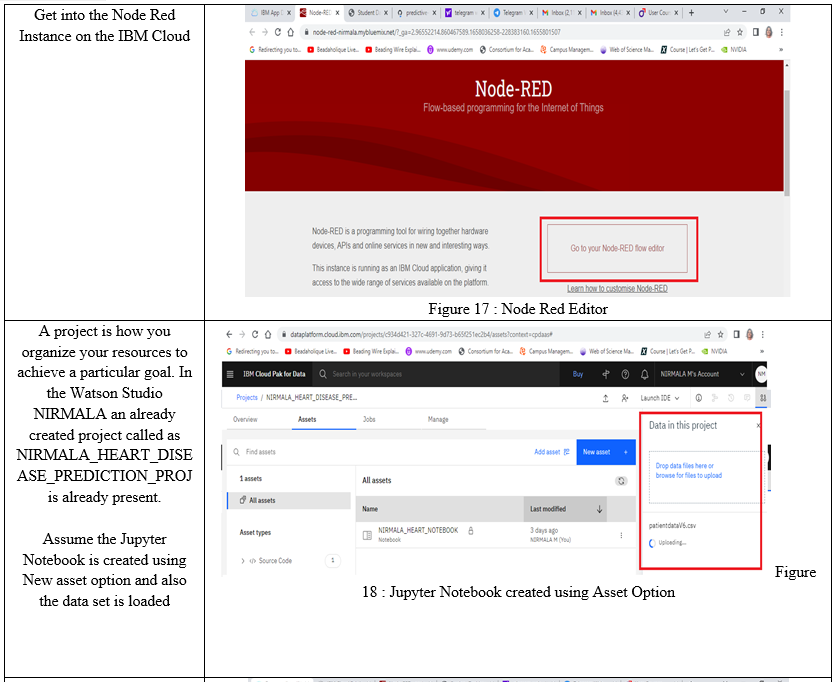Open the tab search chevron in Chrome
Image resolution: width=837 pixels, height=682 pixels.
click(x=725, y=11)
